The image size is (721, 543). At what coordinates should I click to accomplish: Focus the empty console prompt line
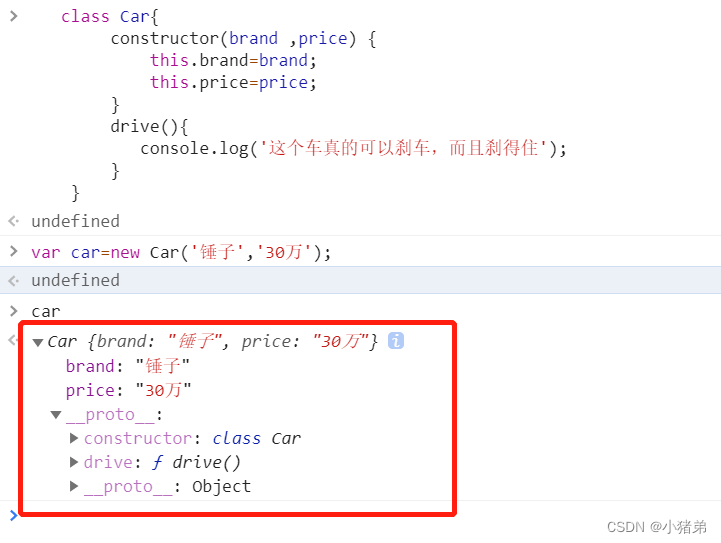point(360,516)
